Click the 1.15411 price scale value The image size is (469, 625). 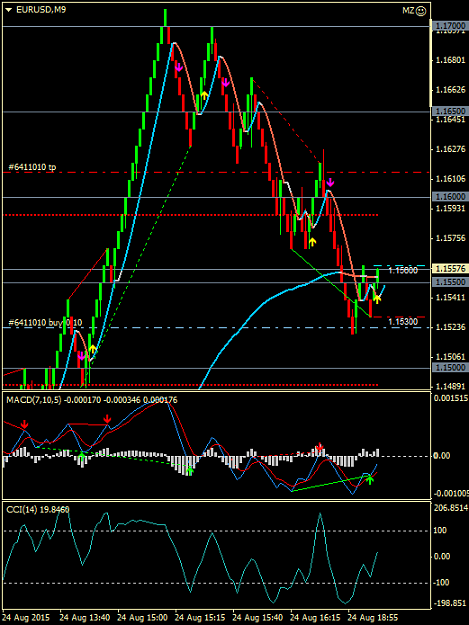coord(451,297)
